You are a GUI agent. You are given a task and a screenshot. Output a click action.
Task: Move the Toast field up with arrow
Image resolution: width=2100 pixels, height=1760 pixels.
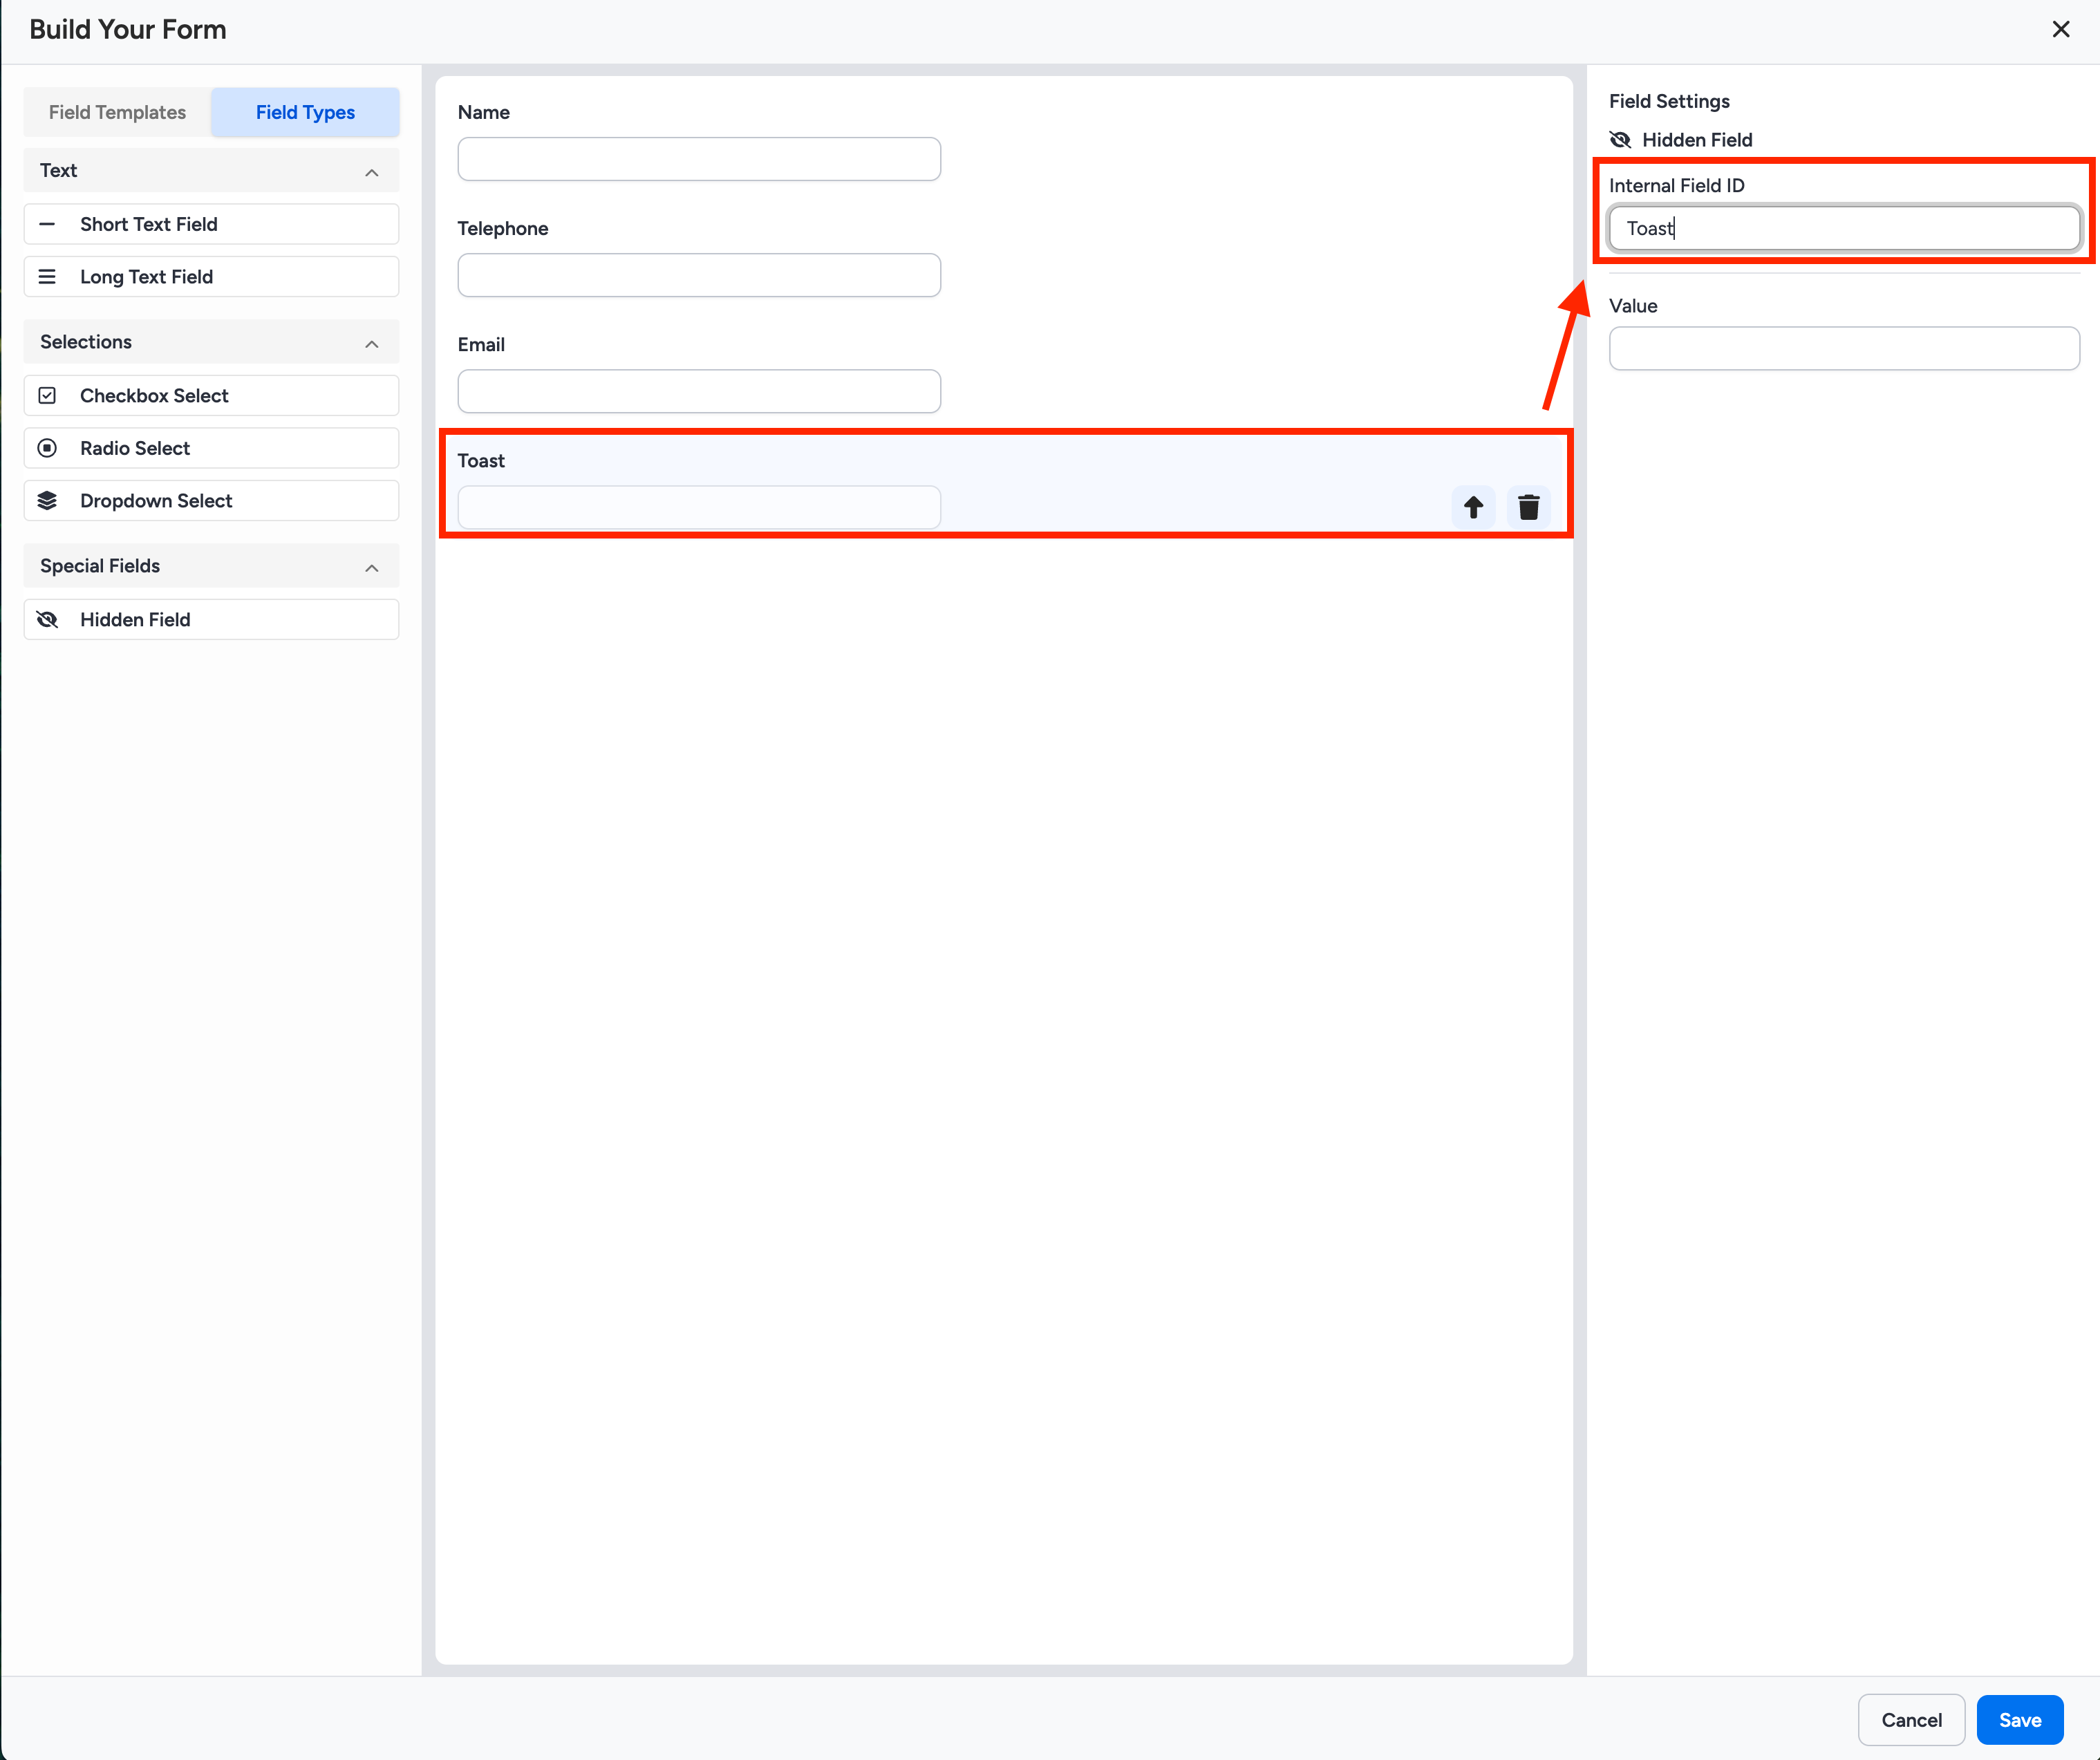(1473, 507)
